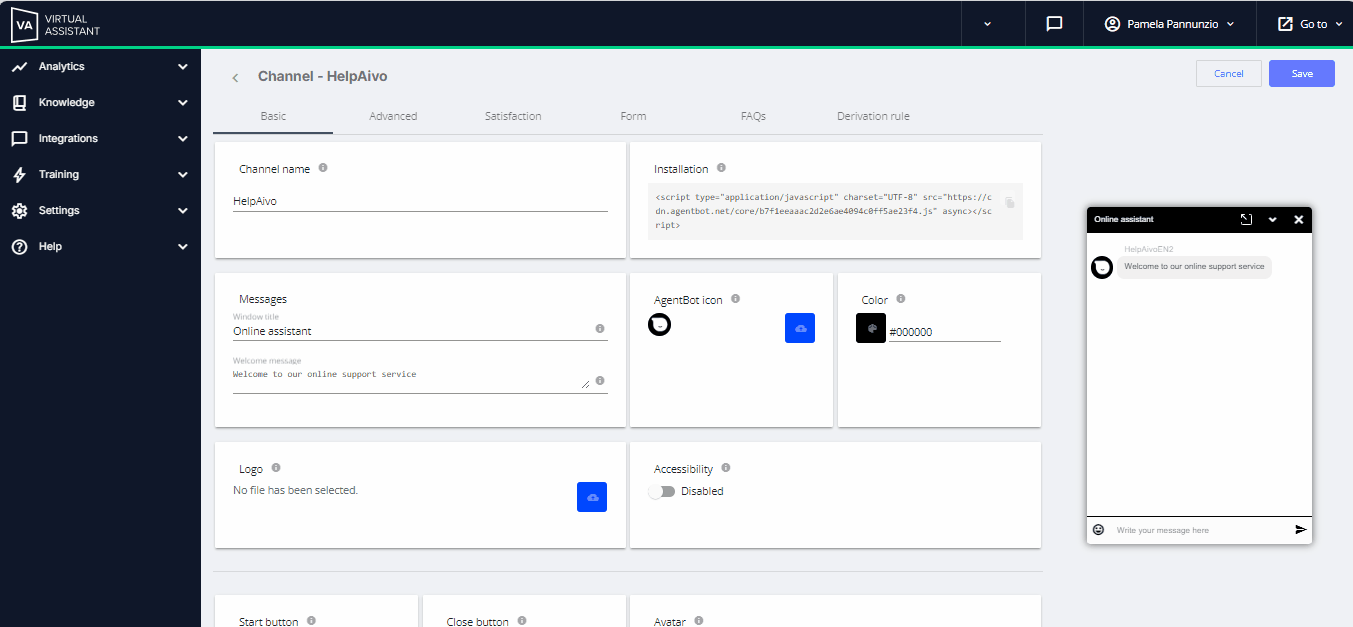
Task: Click the Training lightning bolt icon
Action: (19, 175)
